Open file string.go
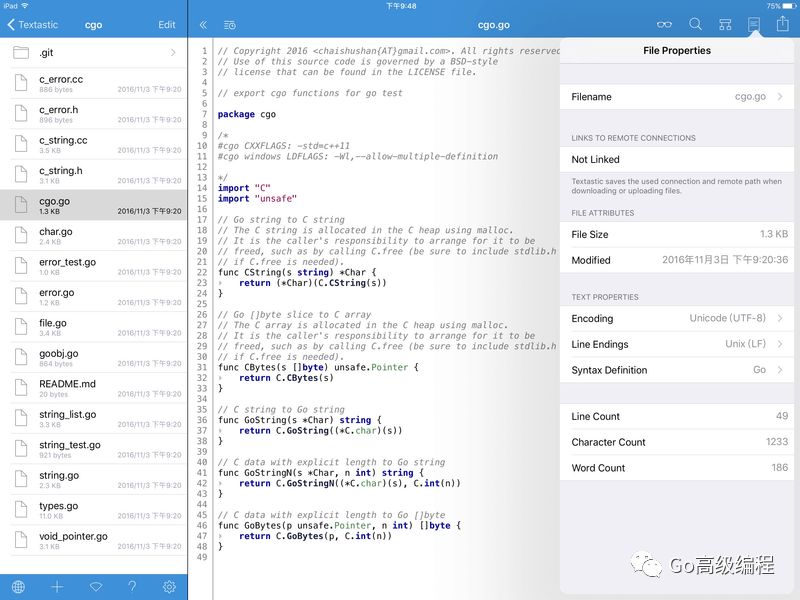 (x=94, y=480)
